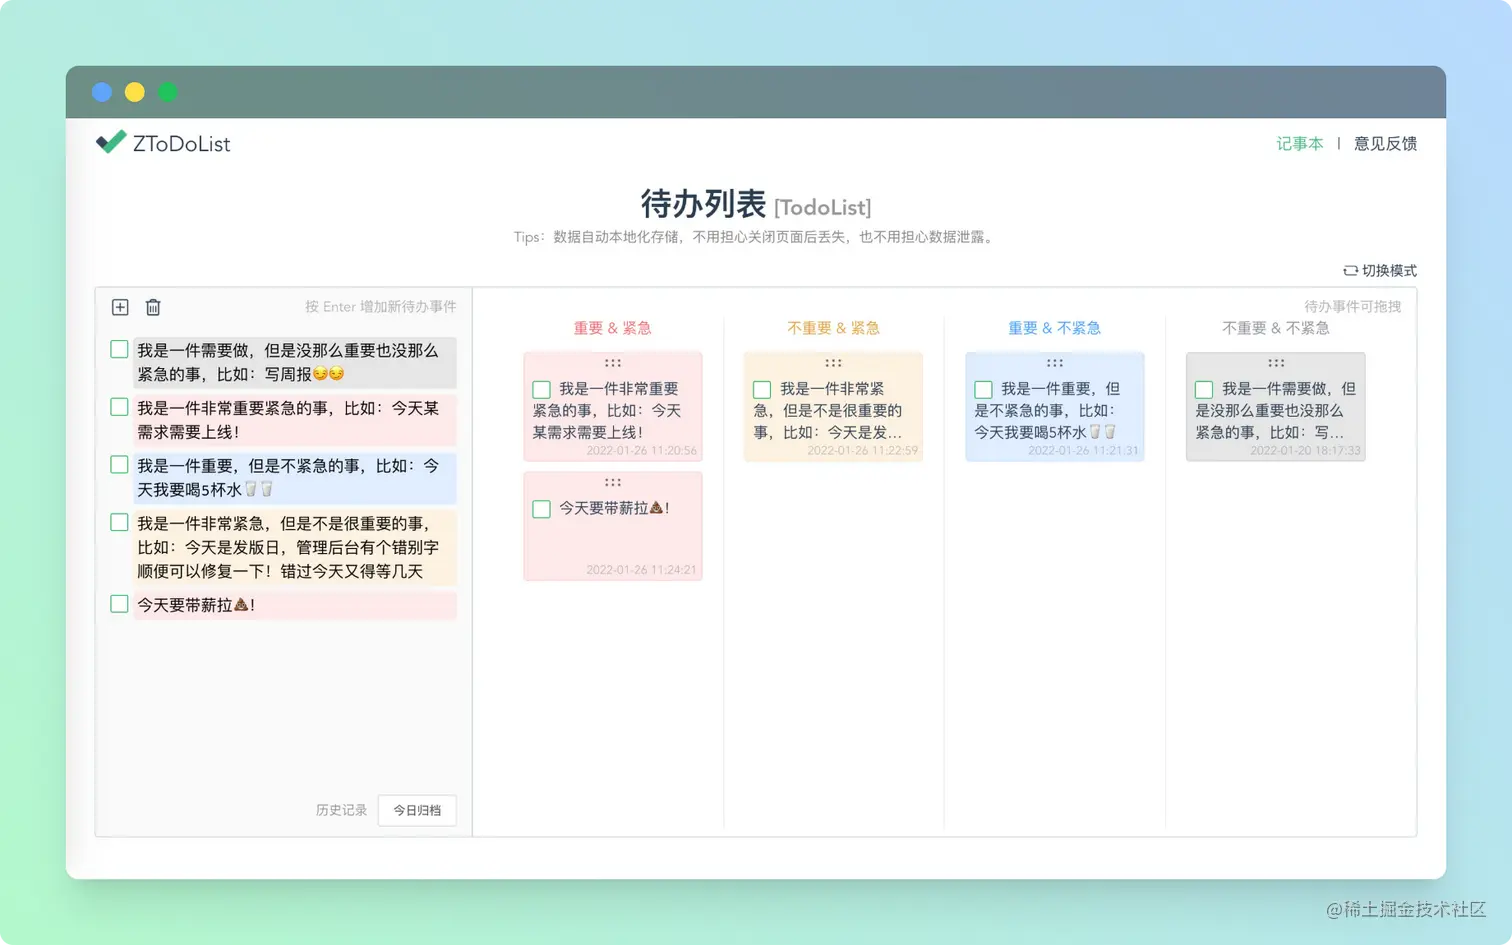Image resolution: width=1512 pixels, height=945 pixels.
Task: Click drag handle on the orange 今天是发 card
Action: click(x=833, y=363)
